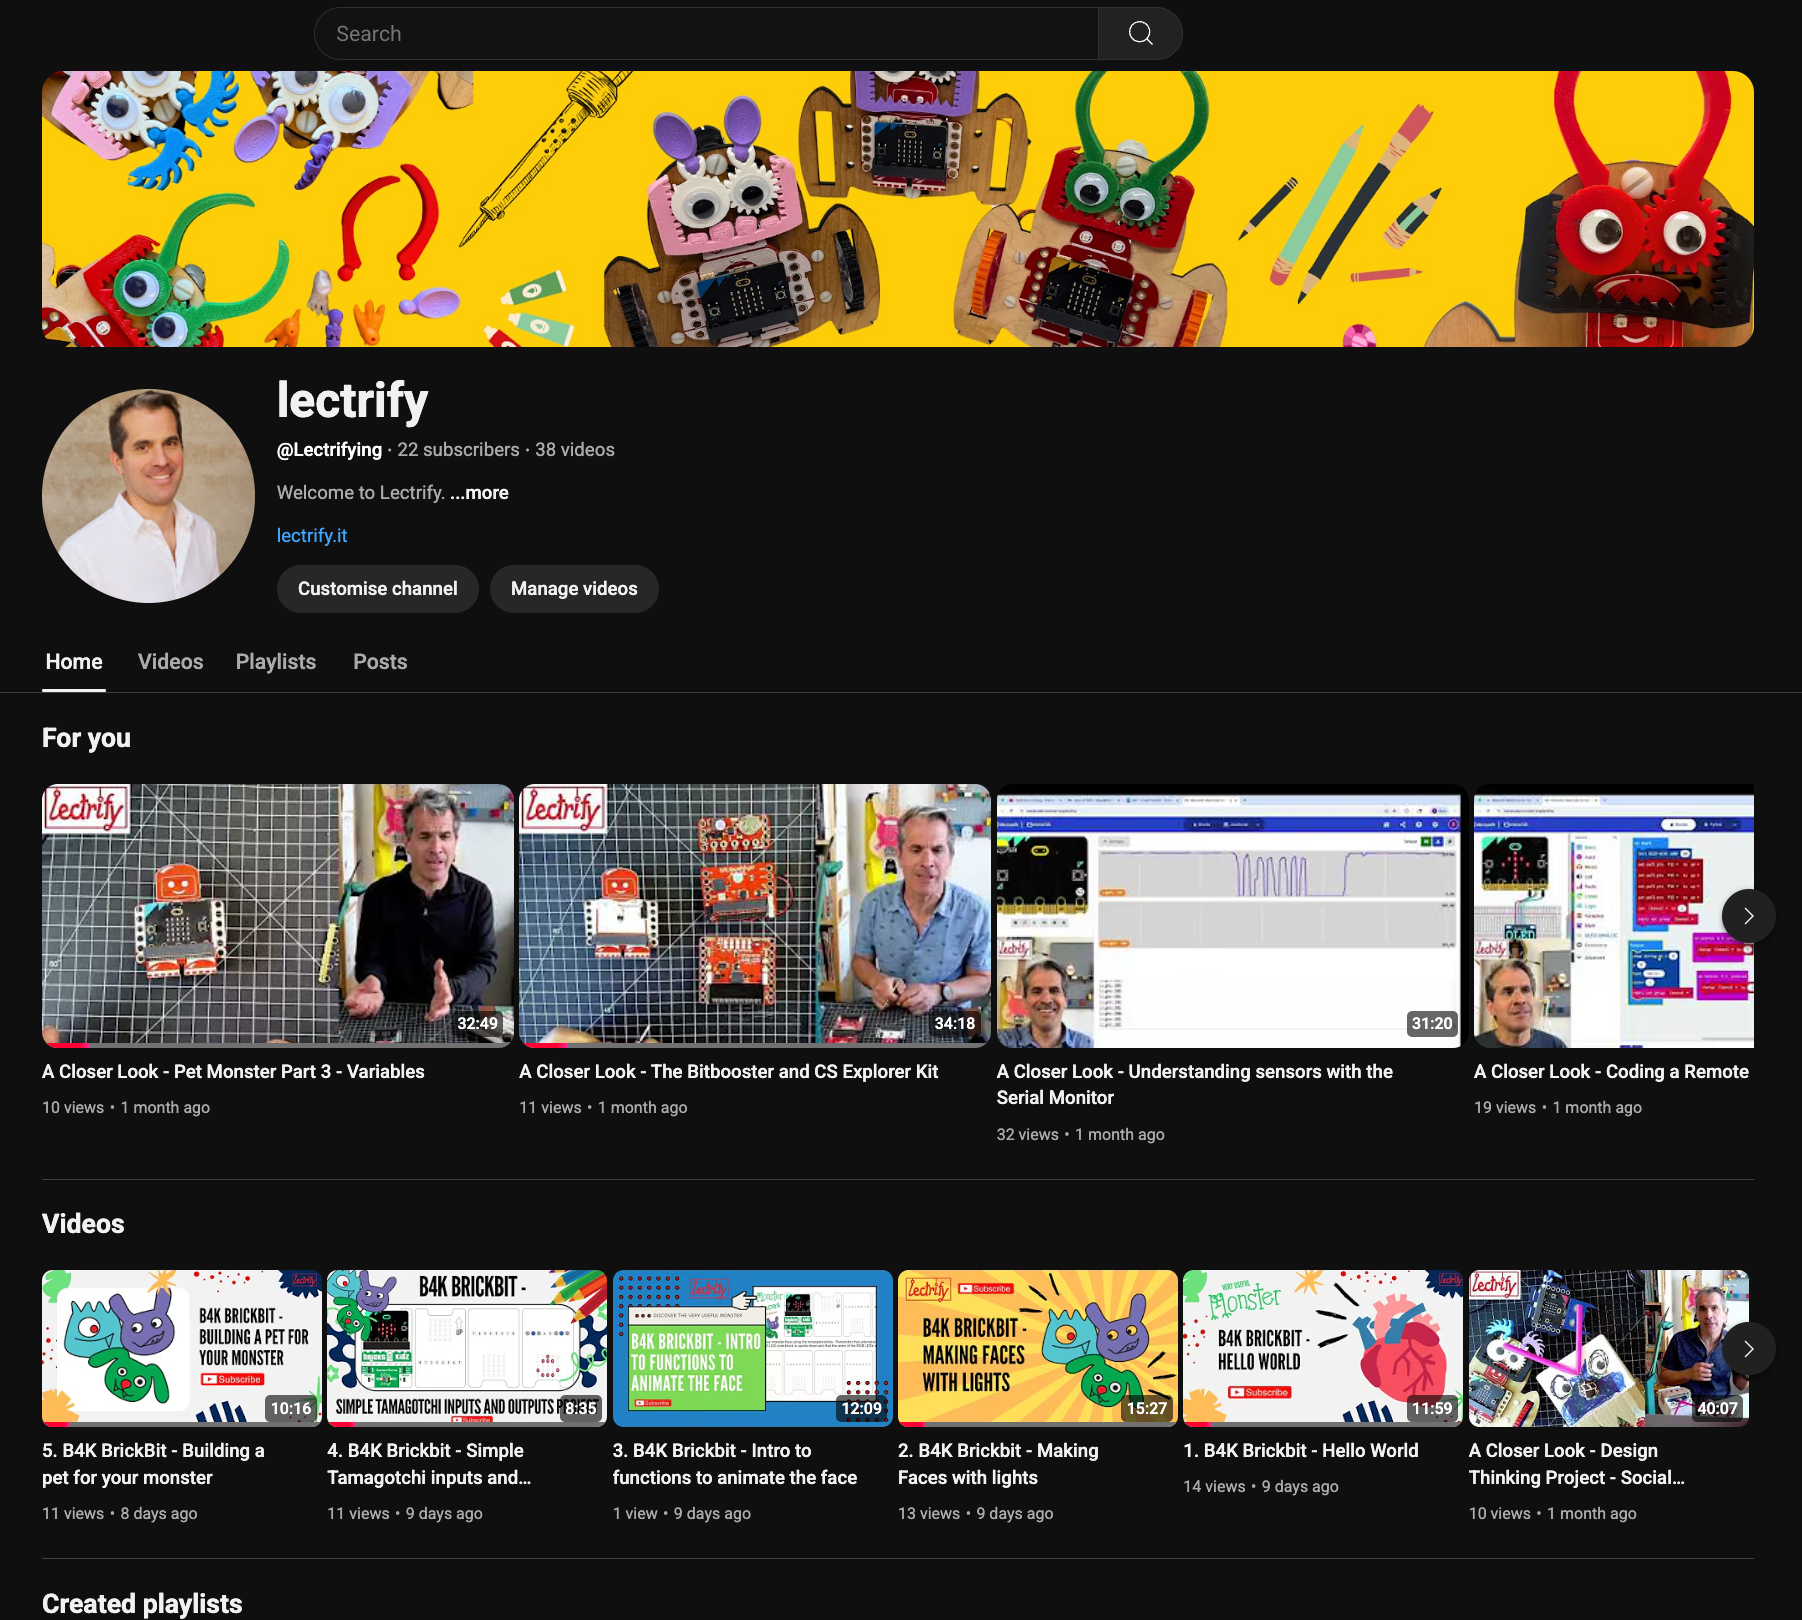
Task: Click the 14 views • 9 days ago text
Action: pos(1260,1487)
